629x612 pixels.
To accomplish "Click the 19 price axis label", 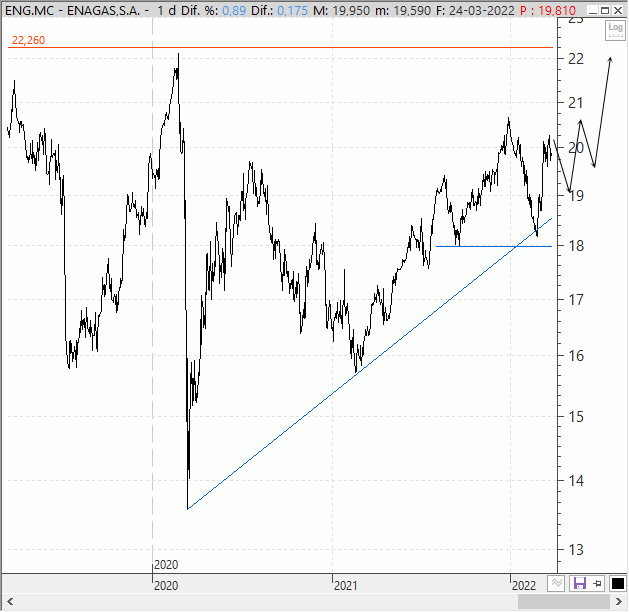I will 576,196.
